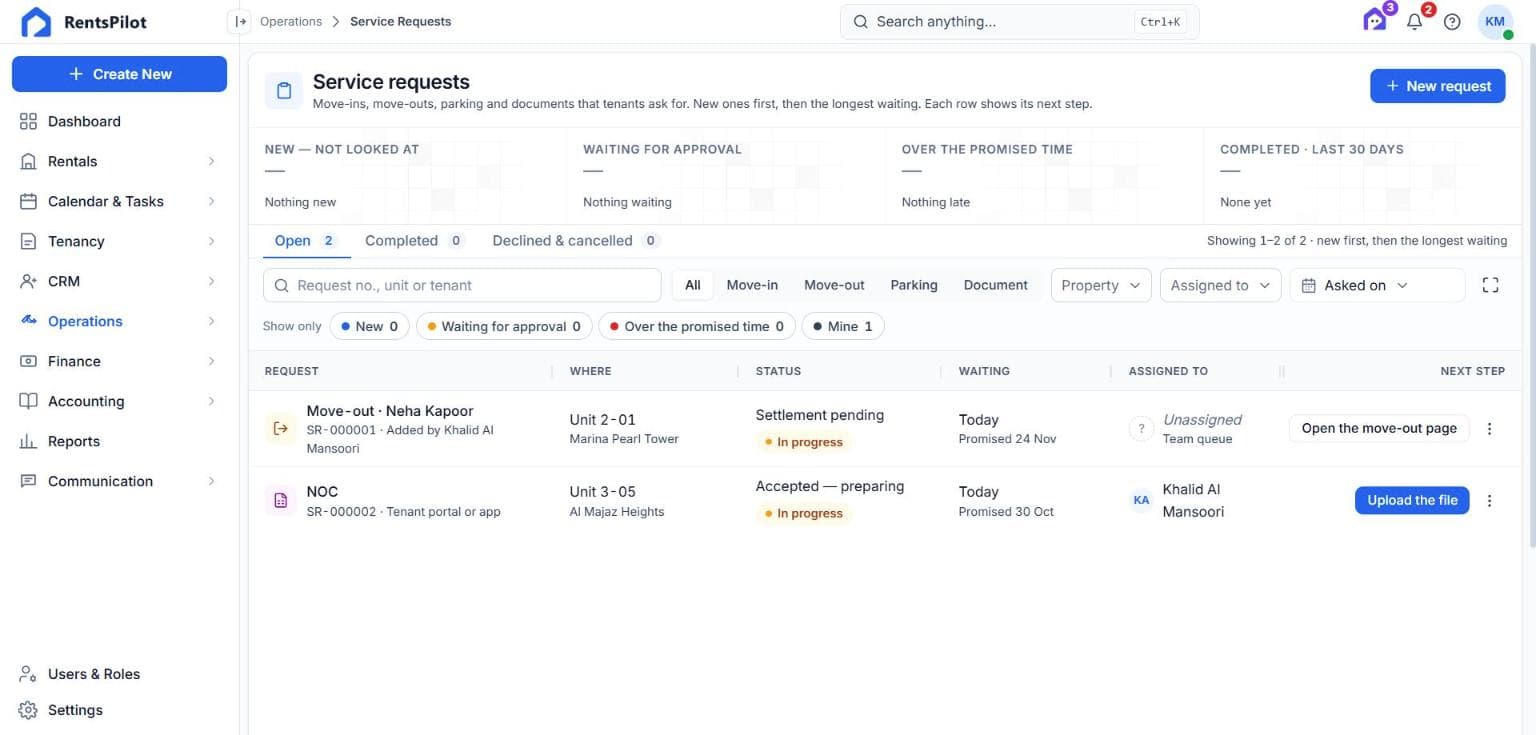Open the three-dot menu for Move-out row
Screen dimensions: 1536x735
coord(1489,429)
